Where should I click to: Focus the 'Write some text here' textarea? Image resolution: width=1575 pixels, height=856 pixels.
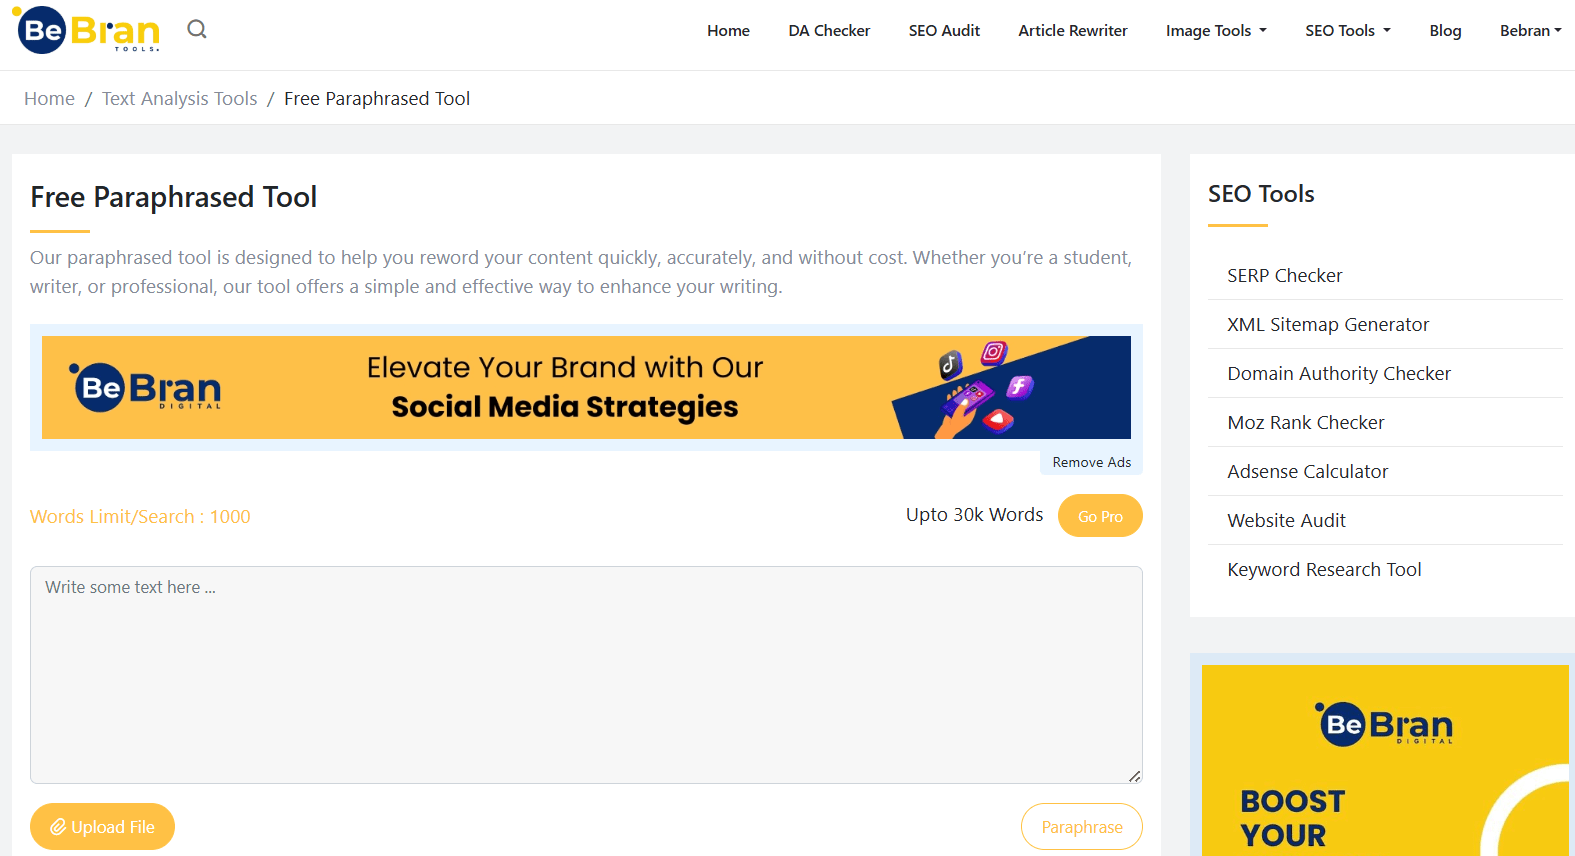coord(586,675)
